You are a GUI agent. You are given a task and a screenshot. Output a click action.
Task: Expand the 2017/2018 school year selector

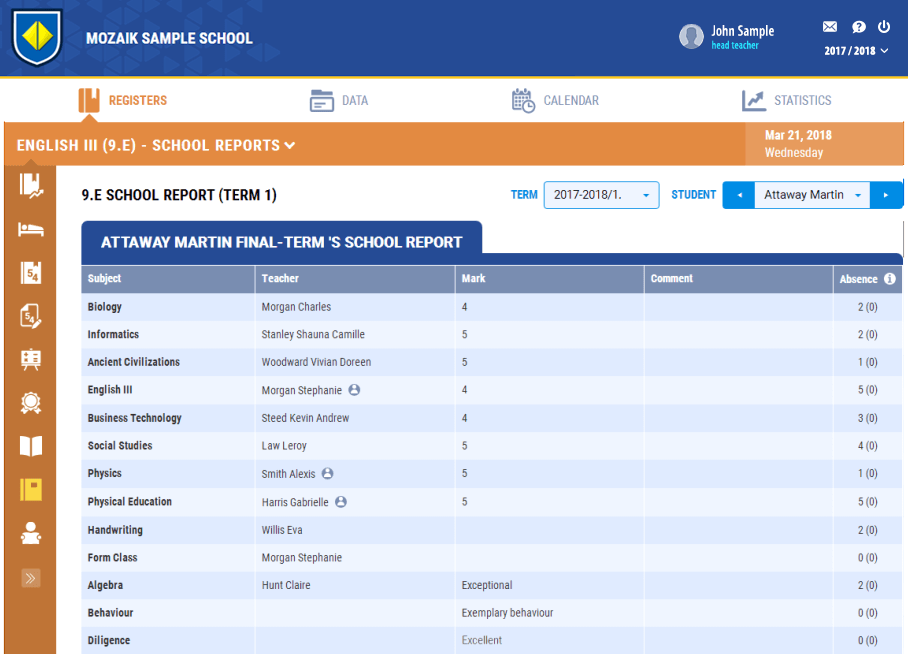point(856,51)
